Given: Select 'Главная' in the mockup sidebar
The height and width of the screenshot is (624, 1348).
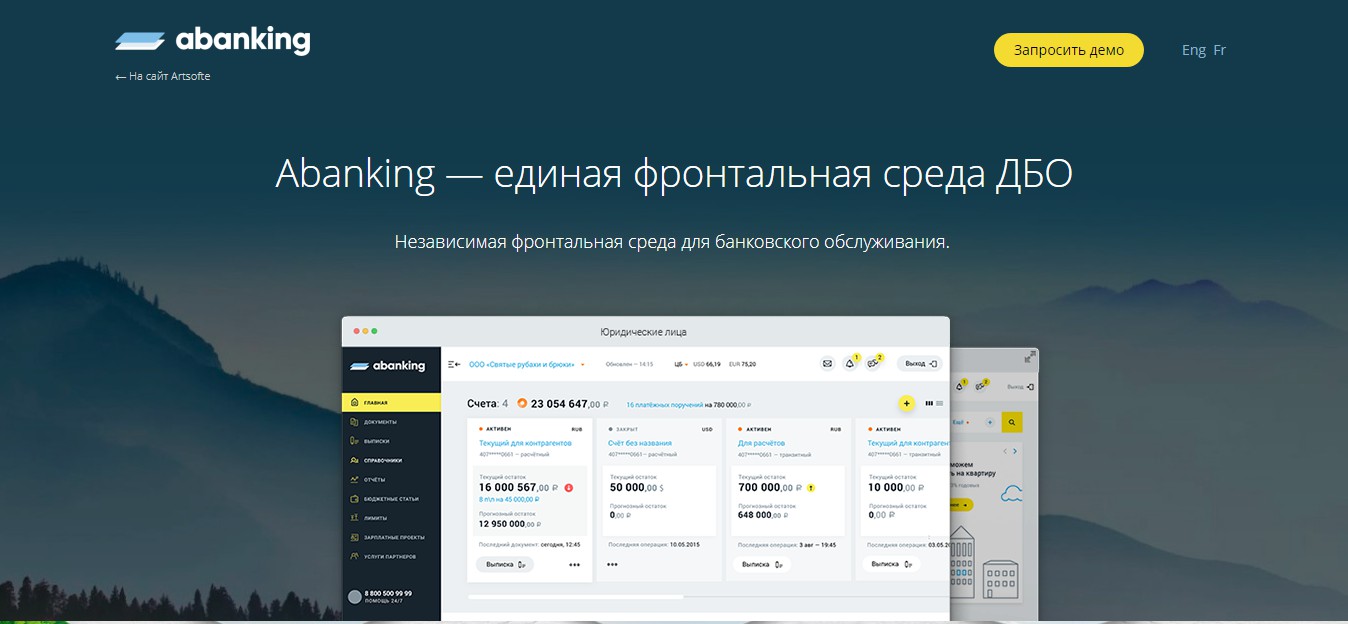Looking at the screenshot, I should (391, 403).
